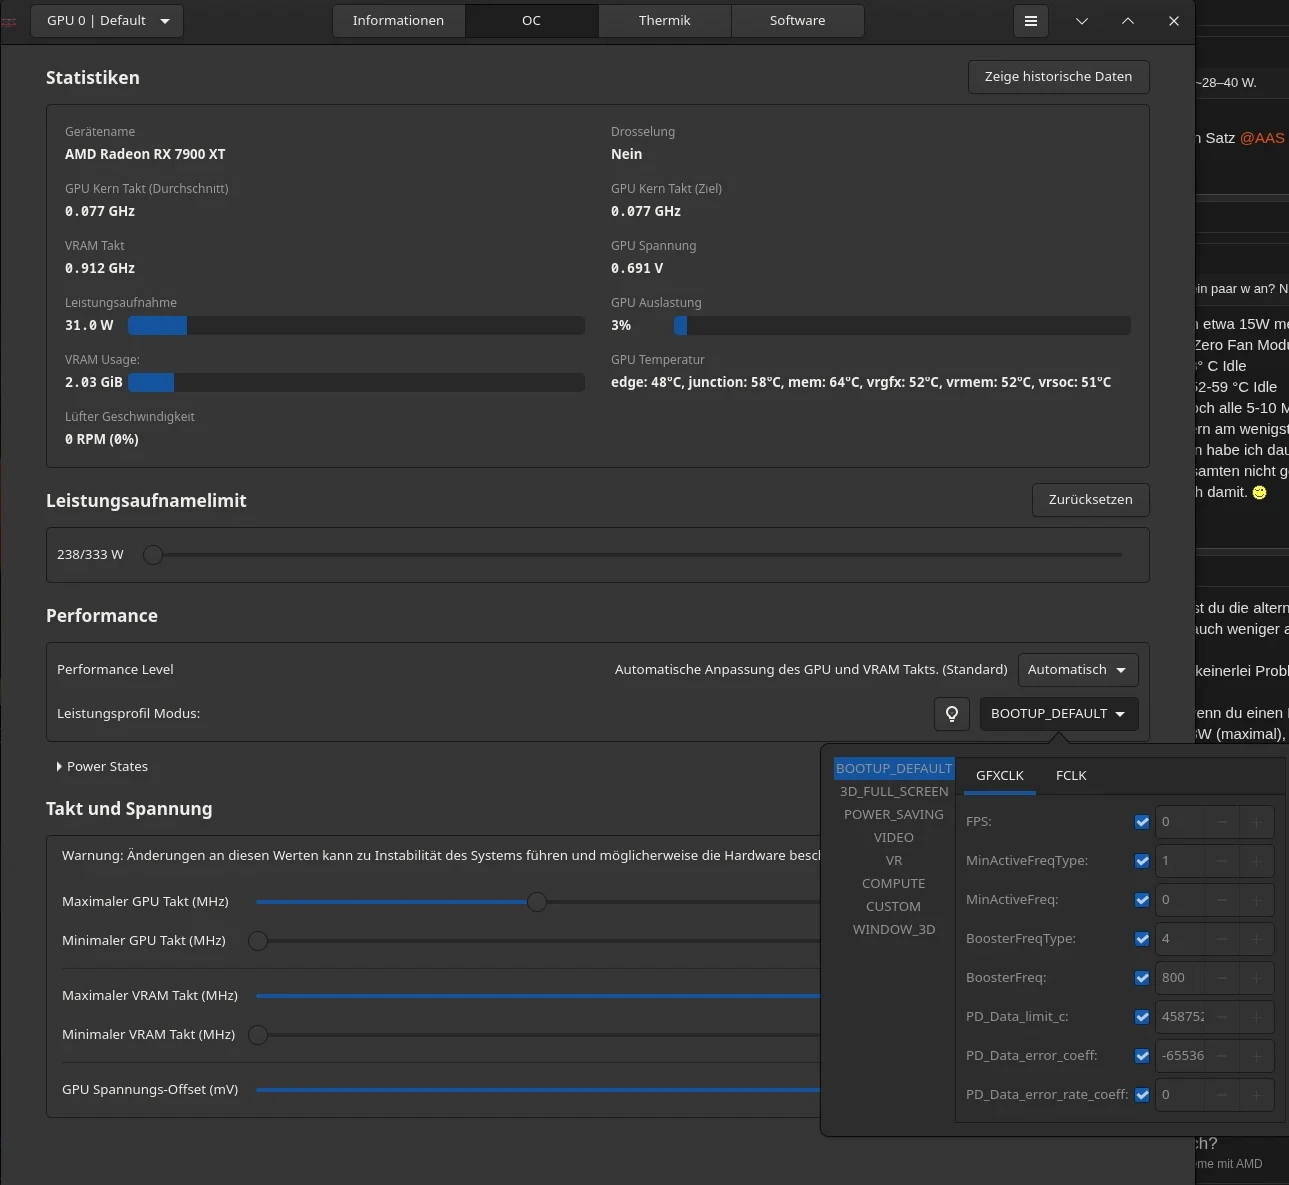Select the VIDEO profile
1289x1185 pixels.
pyautogui.click(x=894, y=838)
